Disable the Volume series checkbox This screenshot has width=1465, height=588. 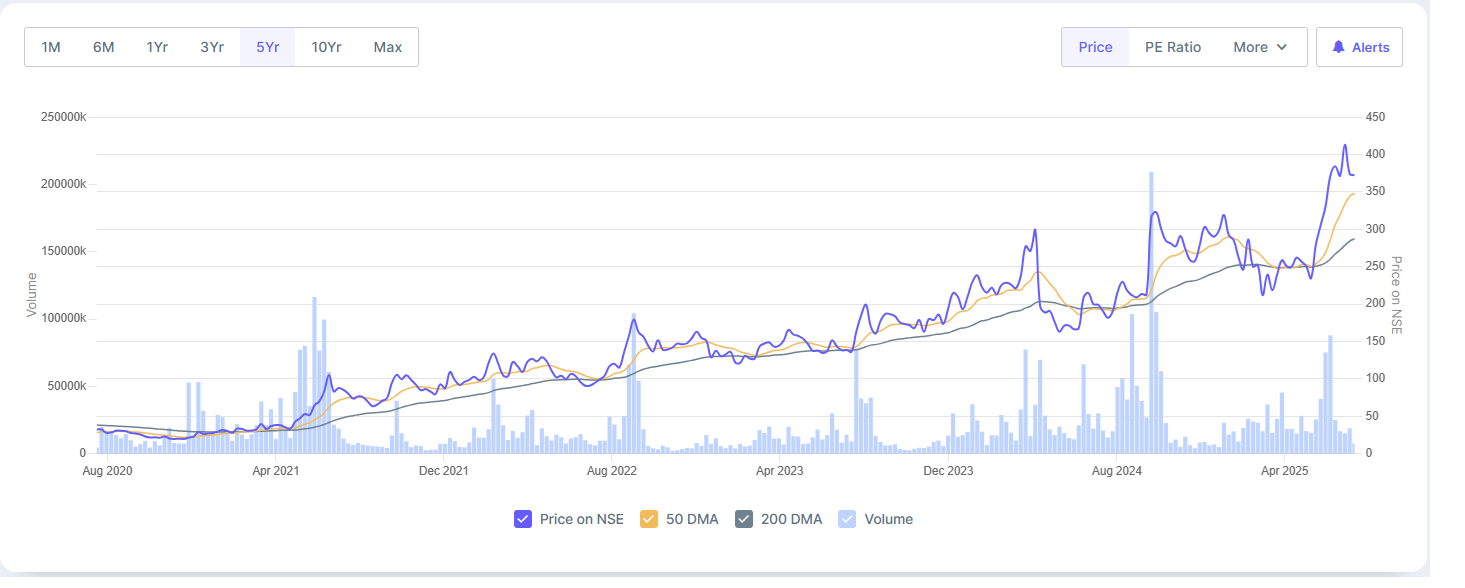click(847, 519)
